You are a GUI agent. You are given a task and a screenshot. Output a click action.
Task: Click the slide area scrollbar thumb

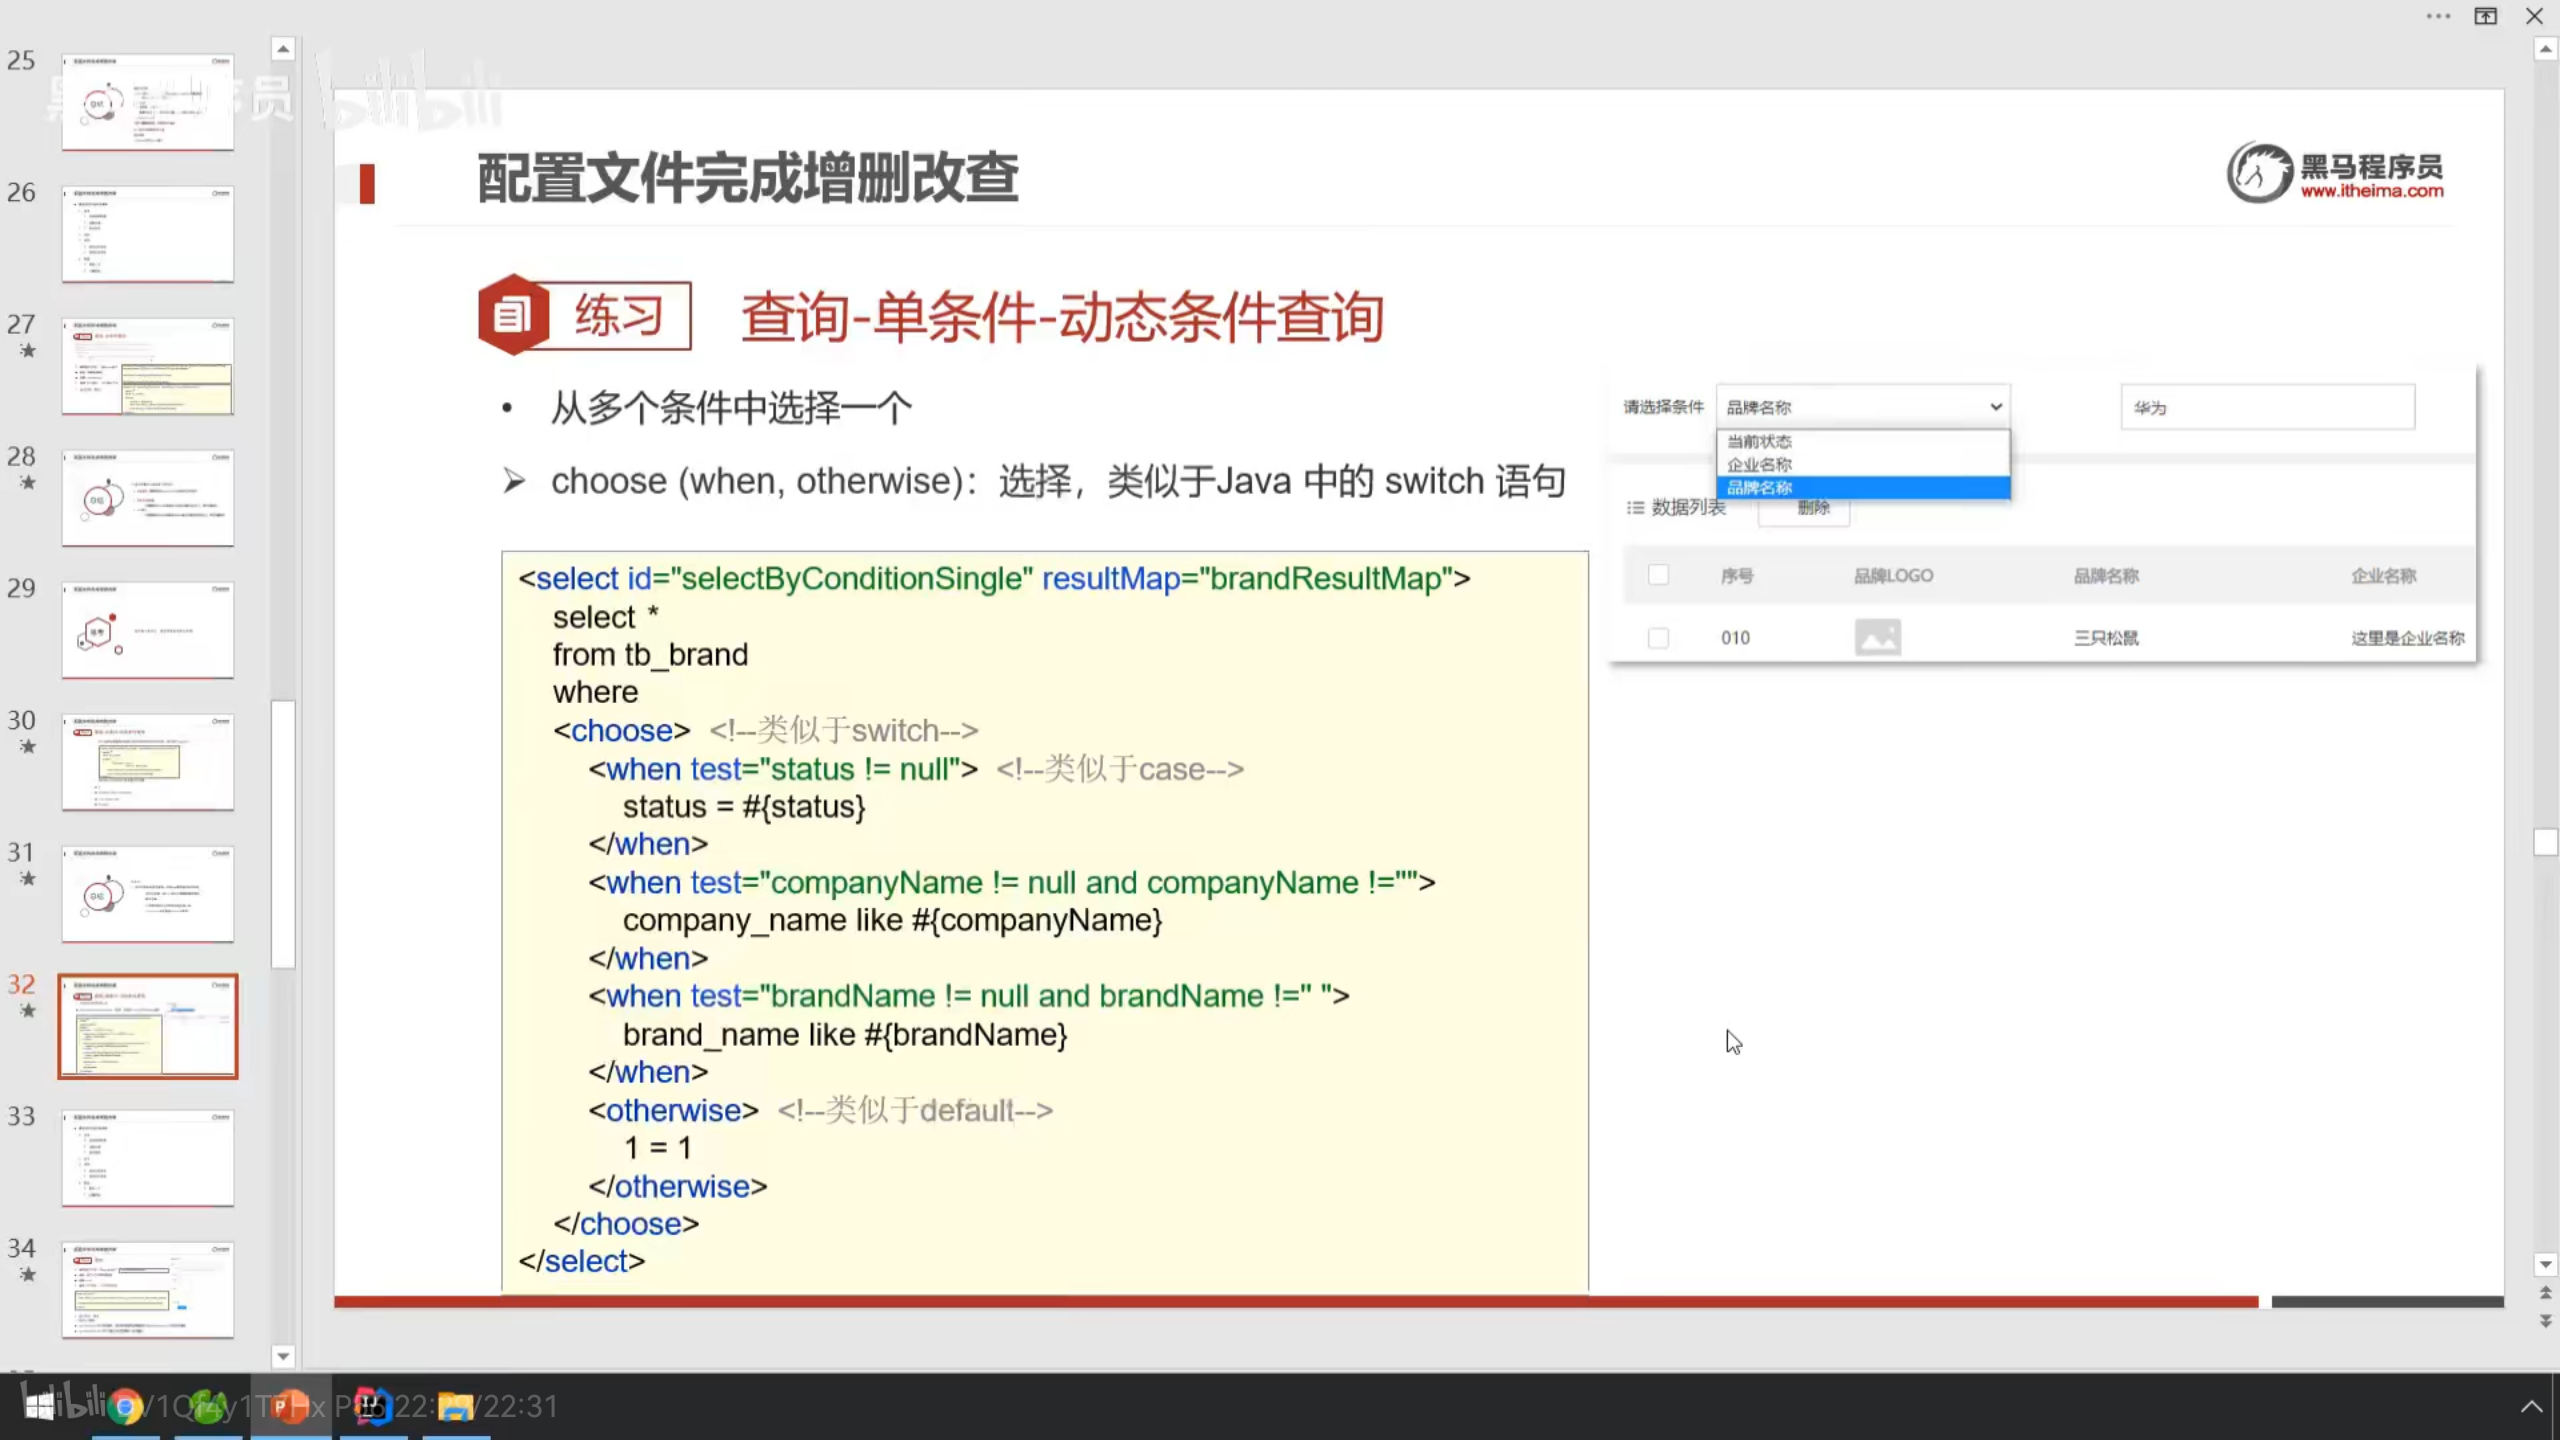tap(2546, 842)
